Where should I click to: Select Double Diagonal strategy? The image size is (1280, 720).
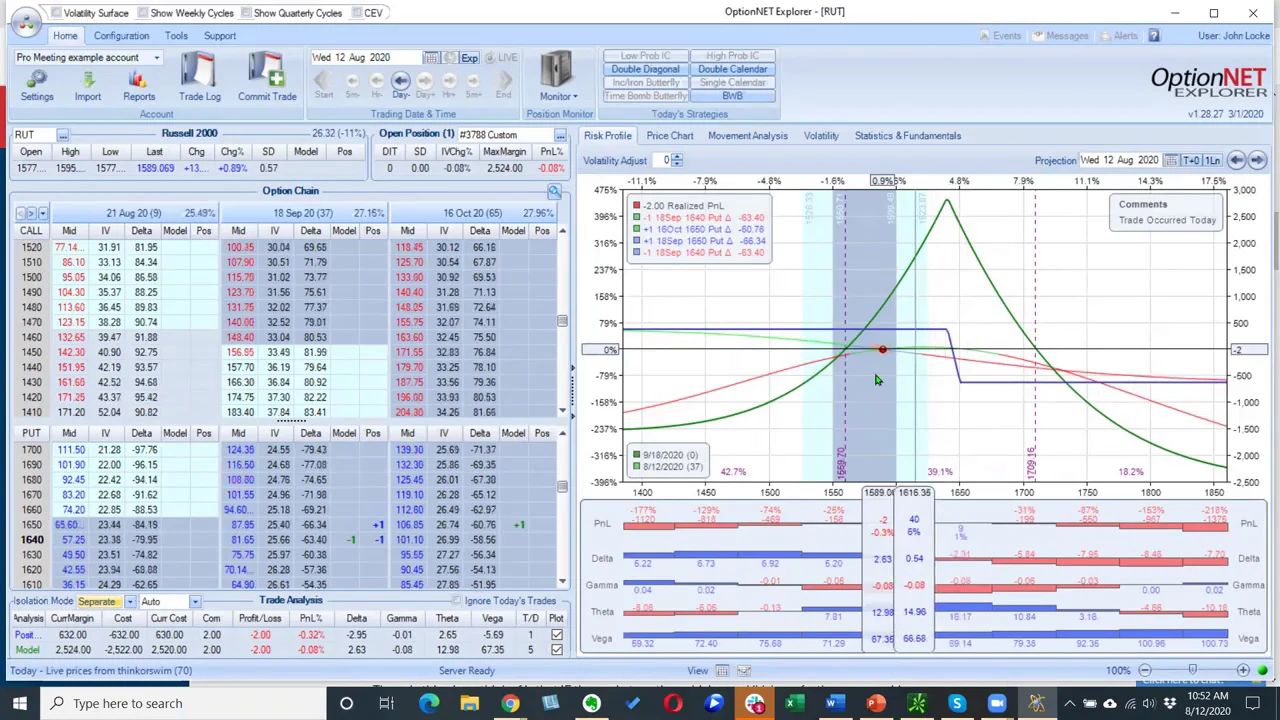[645, 69]
